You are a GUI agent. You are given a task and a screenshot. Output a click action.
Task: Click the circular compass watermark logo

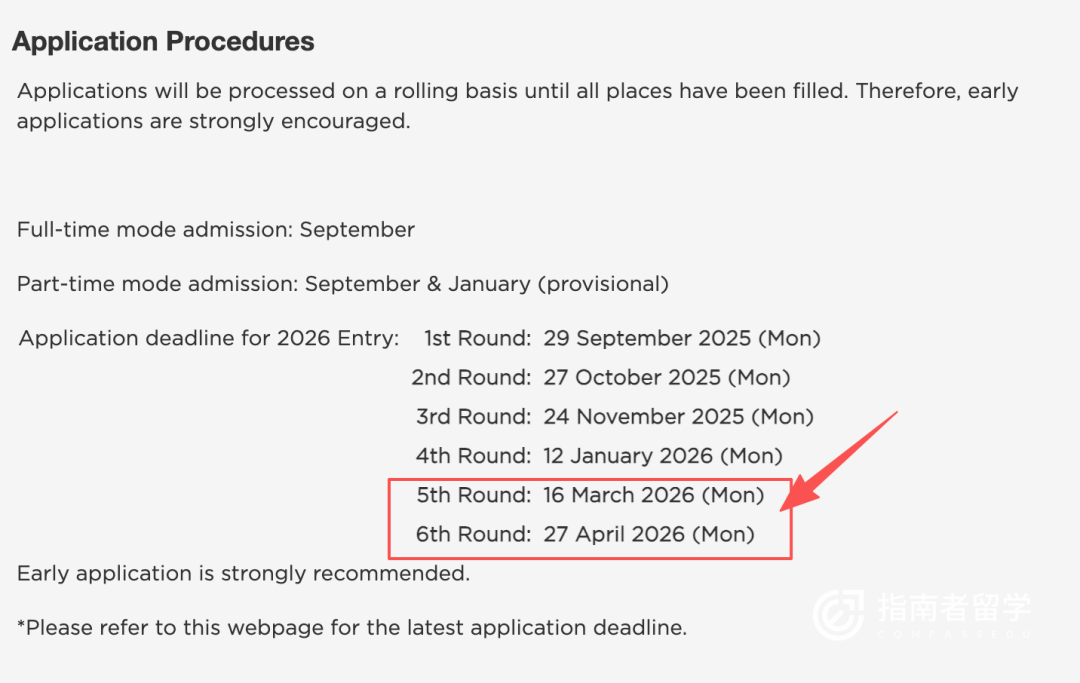(x=838, y=613)
